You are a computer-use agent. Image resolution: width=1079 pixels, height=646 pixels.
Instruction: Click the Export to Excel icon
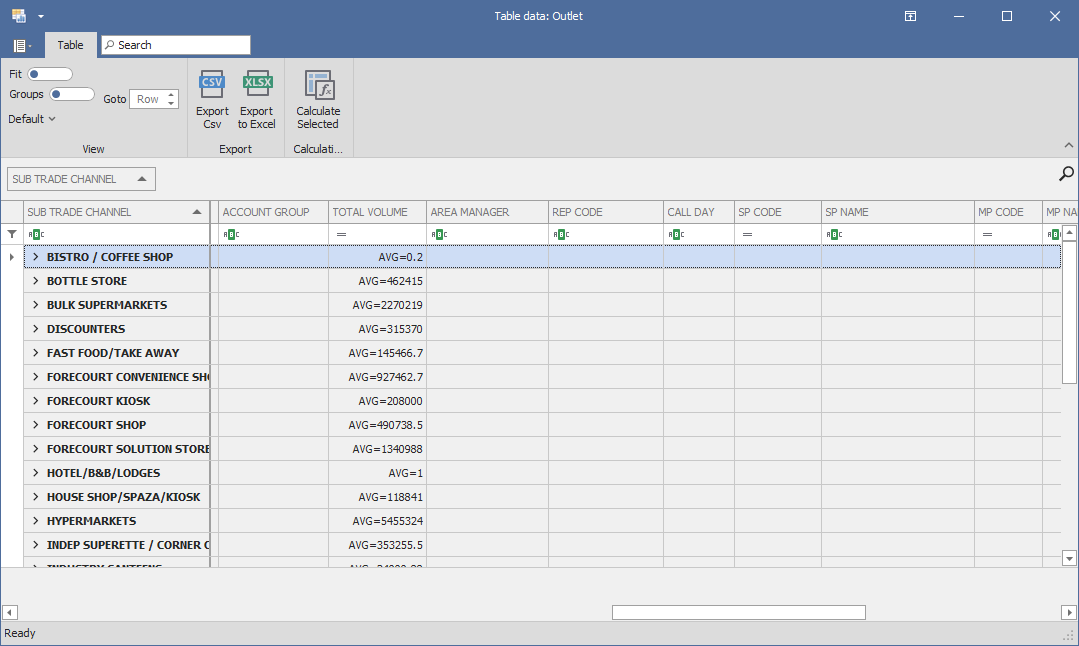click(x=257, y=85)
